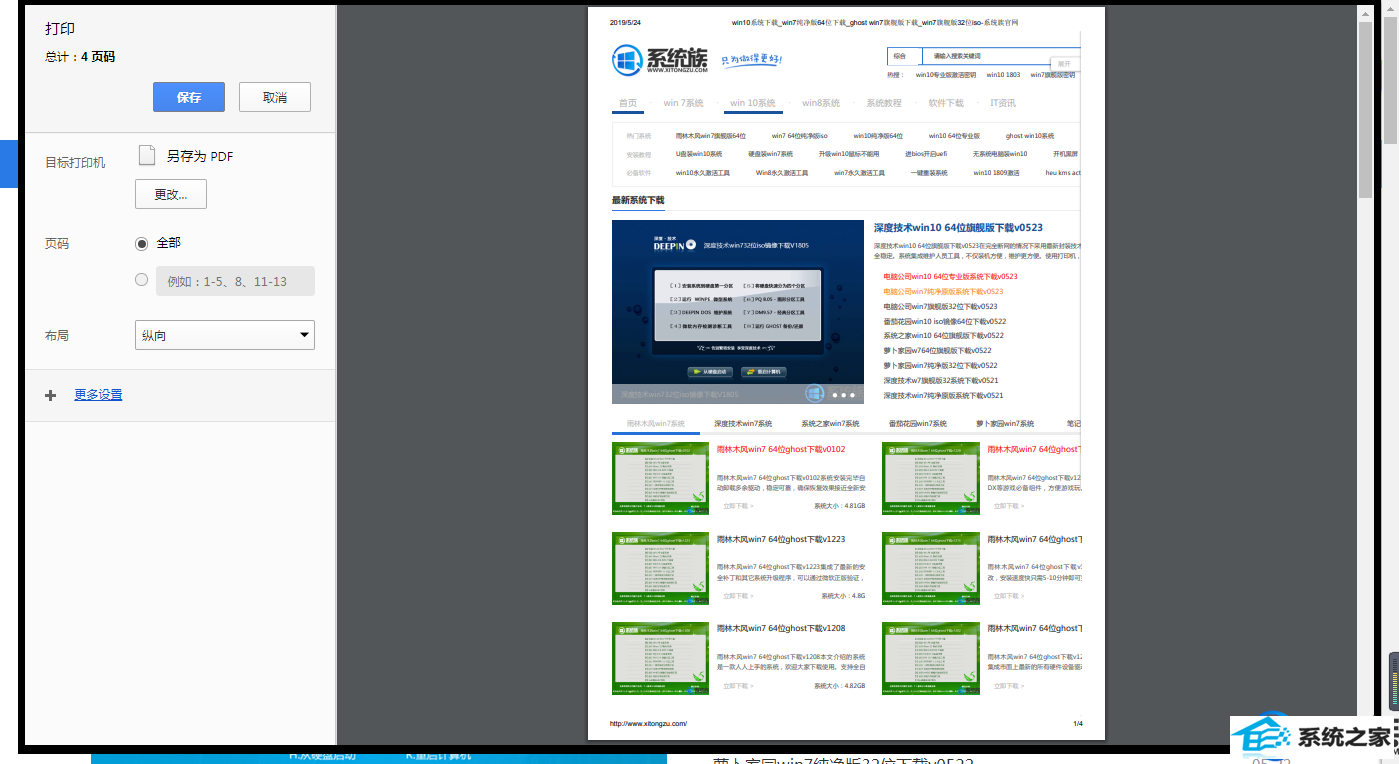Click U盘装win10系统 in 安装教程 row

click(699, 154)
